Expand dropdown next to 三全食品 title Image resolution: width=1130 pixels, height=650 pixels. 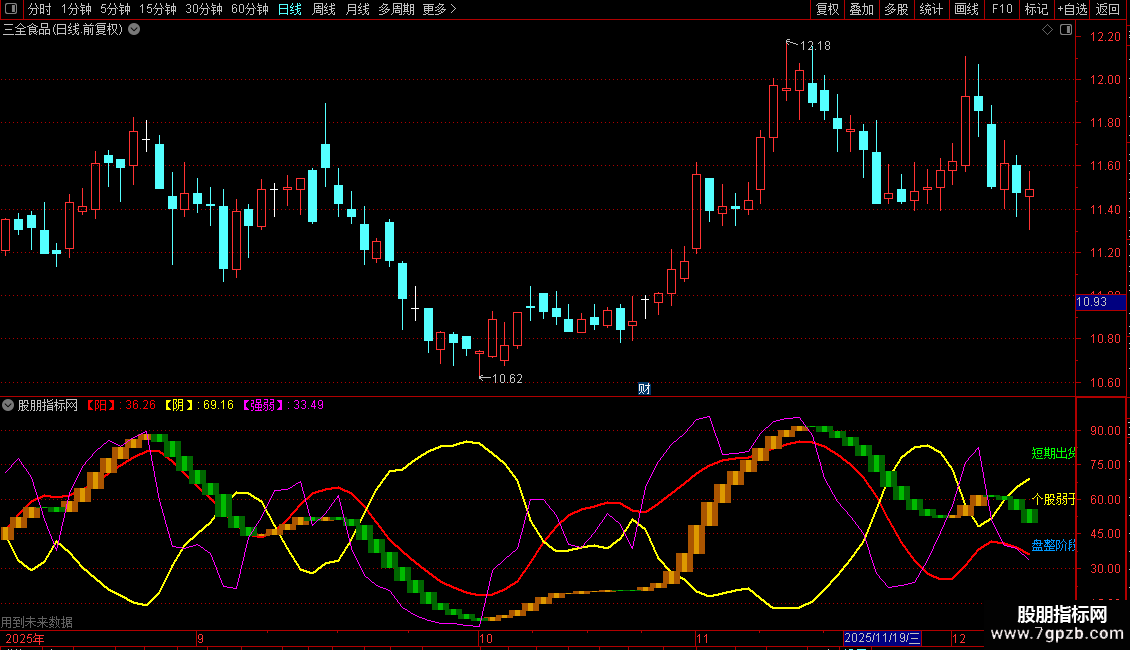coord(134,30)
